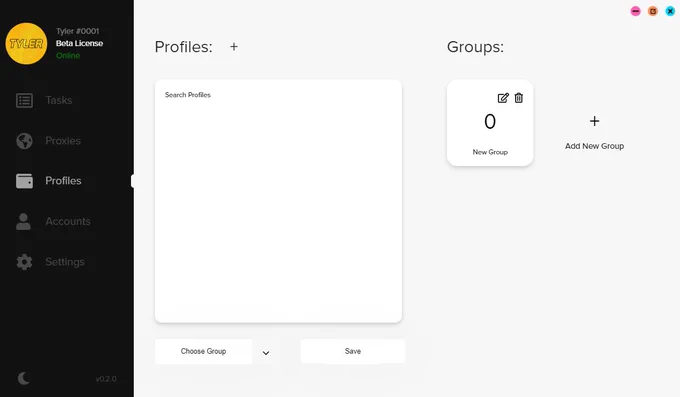Delete New Group using the trash icon

pos(519,98)
